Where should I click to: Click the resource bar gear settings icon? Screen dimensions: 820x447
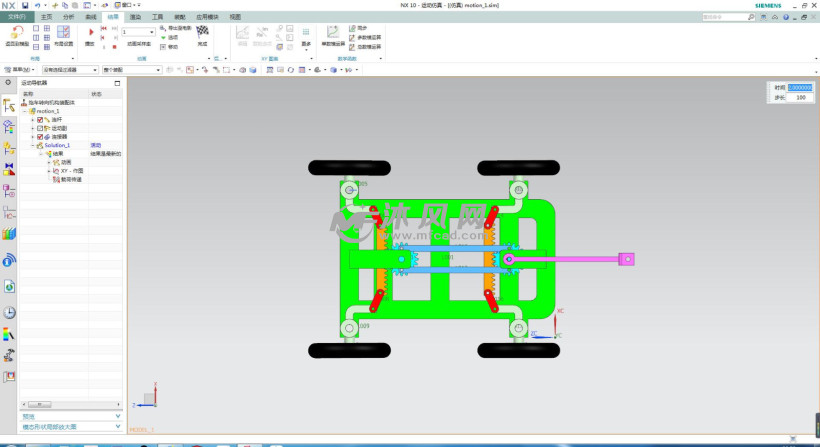pyautogui.click(x=8, y=82)
